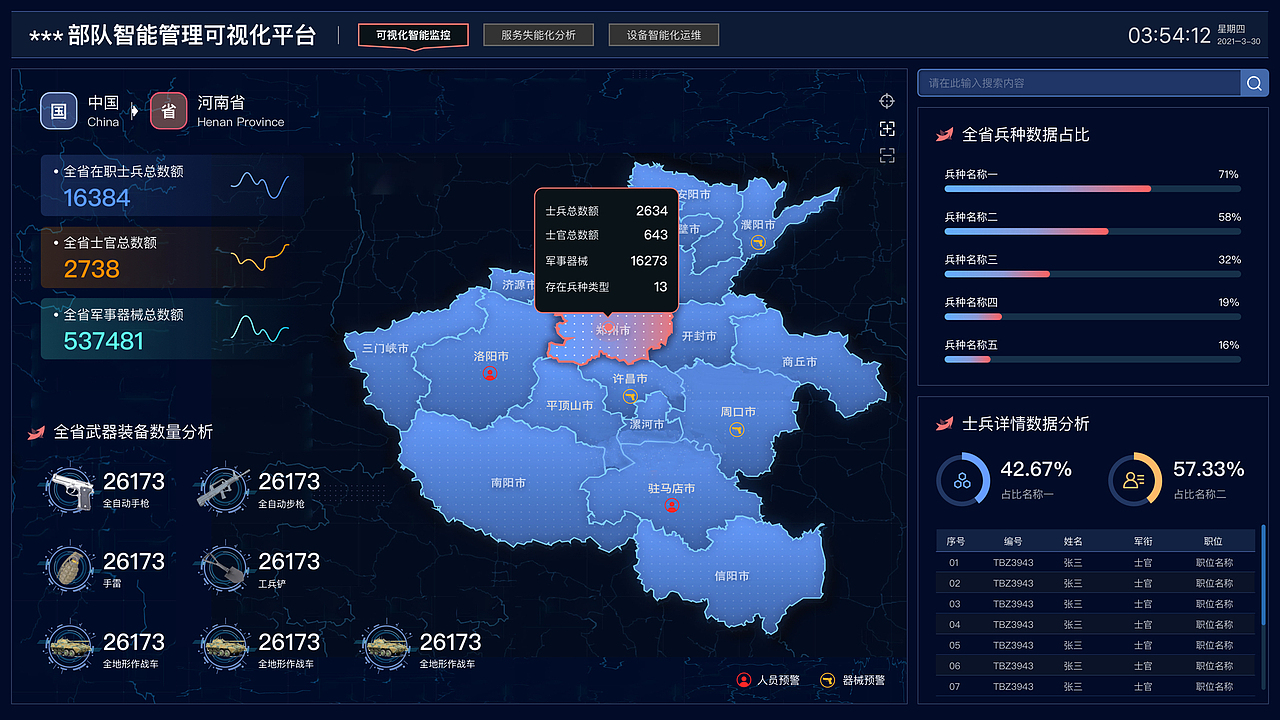Click the red wing icon beside 全省武器装备数量分析

tap(36, 432)
